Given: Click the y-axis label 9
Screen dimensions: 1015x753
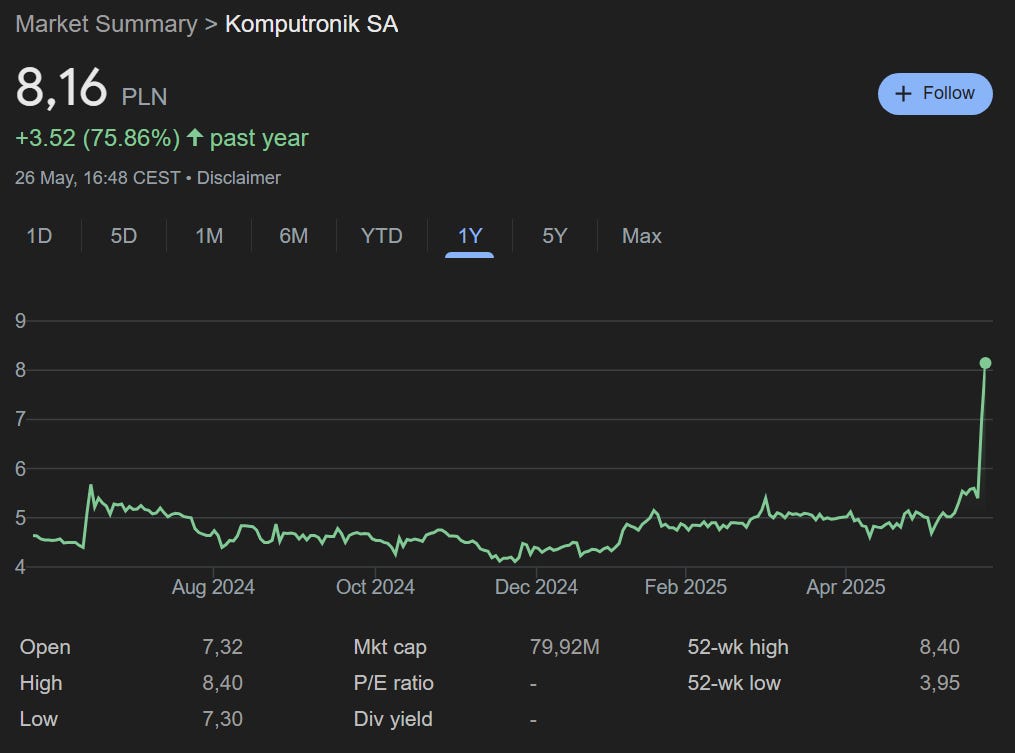Looking at the screenshot, I should coord(21,320).
